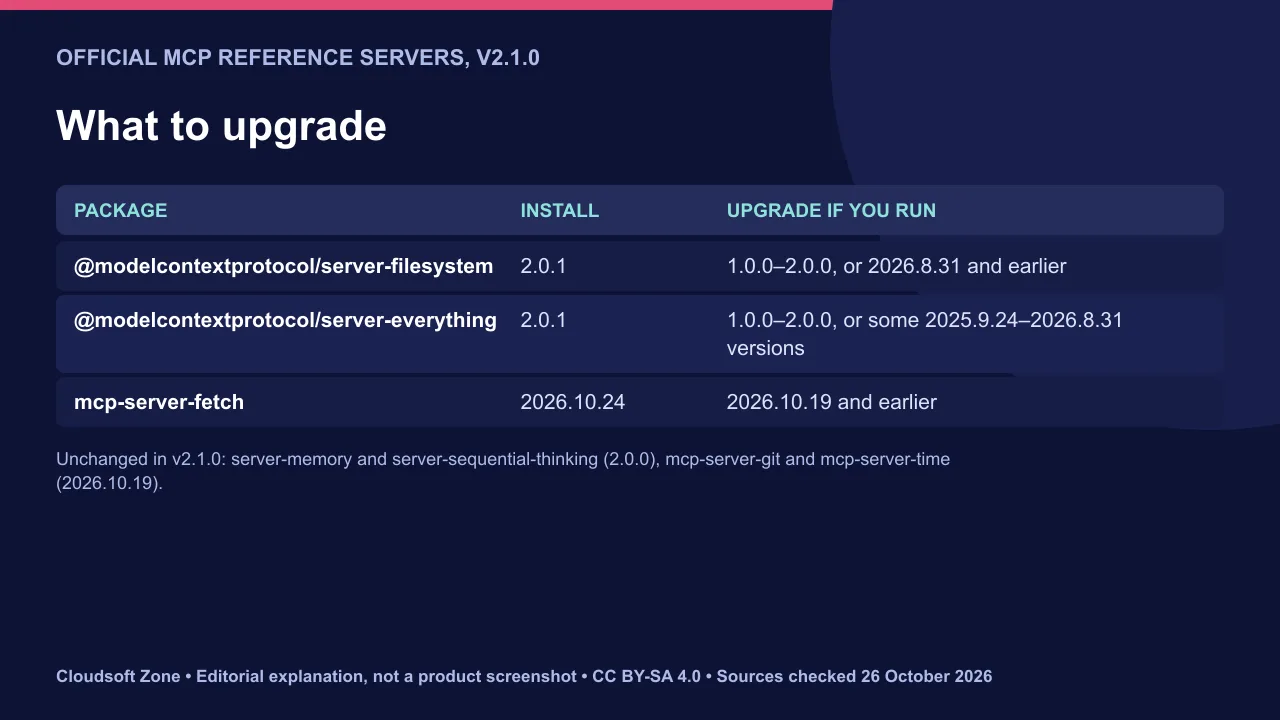Select the '2026.10.19 and earlier' cell
The image size is (1280, 720).
tap(832, 402)
